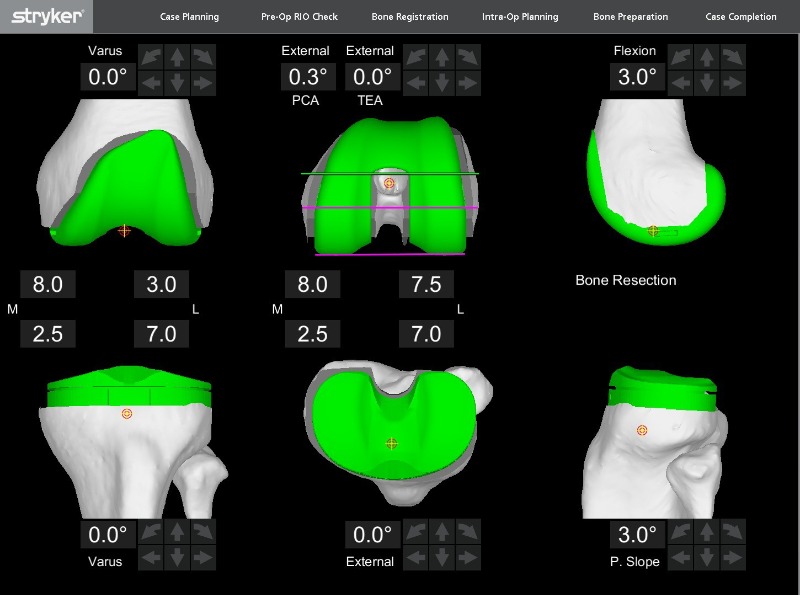Click the 7.5 lateral resection value
The height and width of the screenshot is (595, 800).
click(426, 285)
